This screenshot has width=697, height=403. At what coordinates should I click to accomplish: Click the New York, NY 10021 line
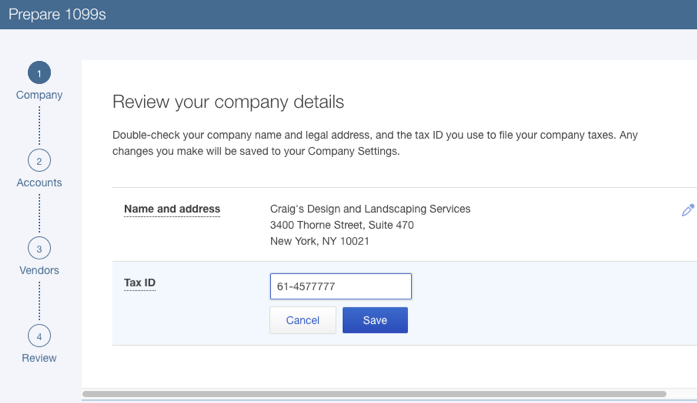(x=320, y=241)
